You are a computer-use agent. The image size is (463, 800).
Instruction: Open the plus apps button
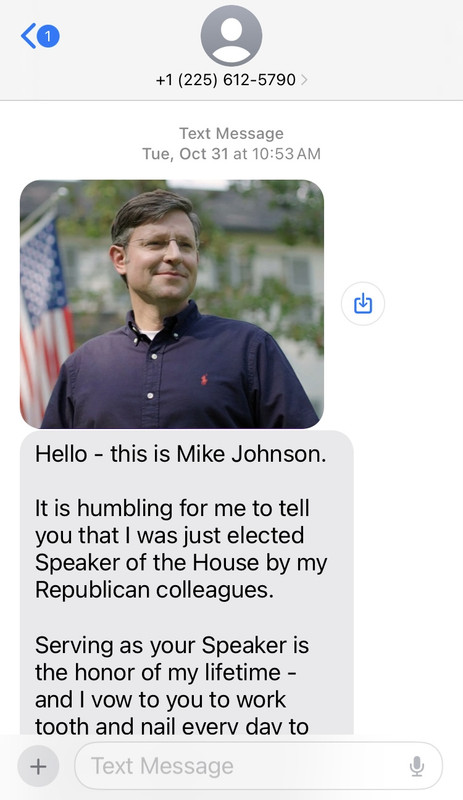38,766
